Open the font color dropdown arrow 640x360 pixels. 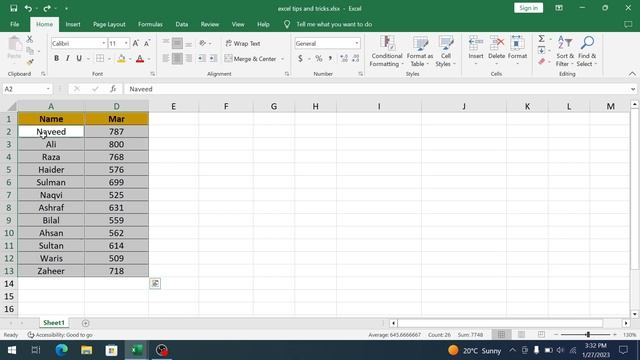(x=149, y=59)
